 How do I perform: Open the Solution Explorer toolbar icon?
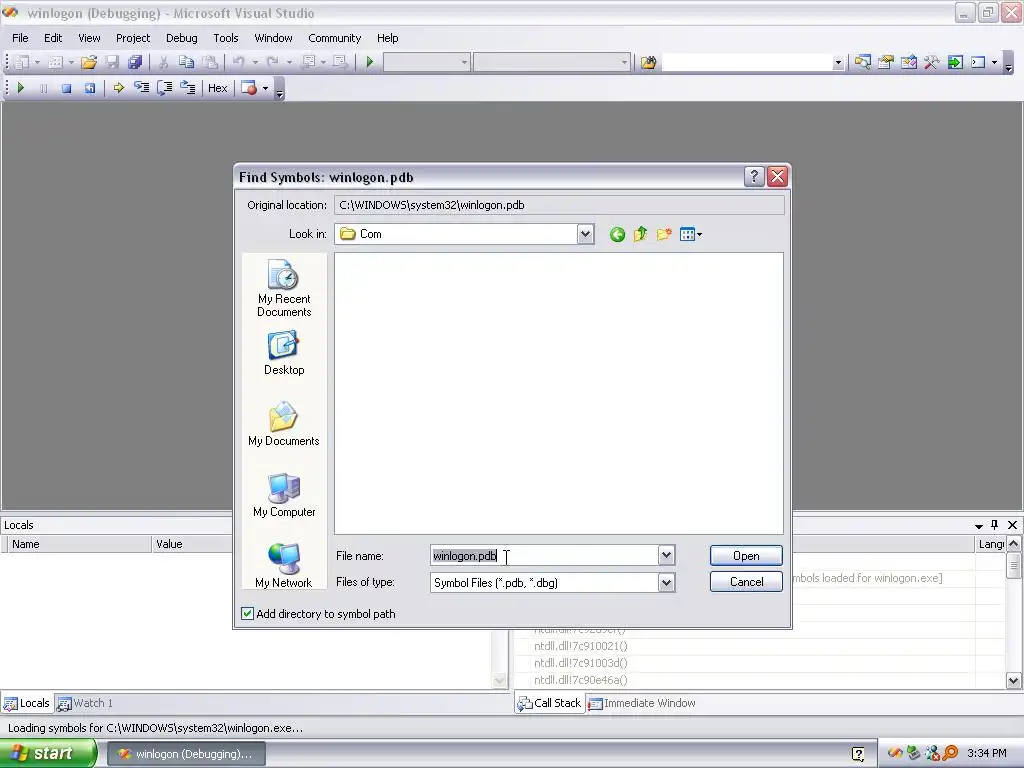(862, 63)
